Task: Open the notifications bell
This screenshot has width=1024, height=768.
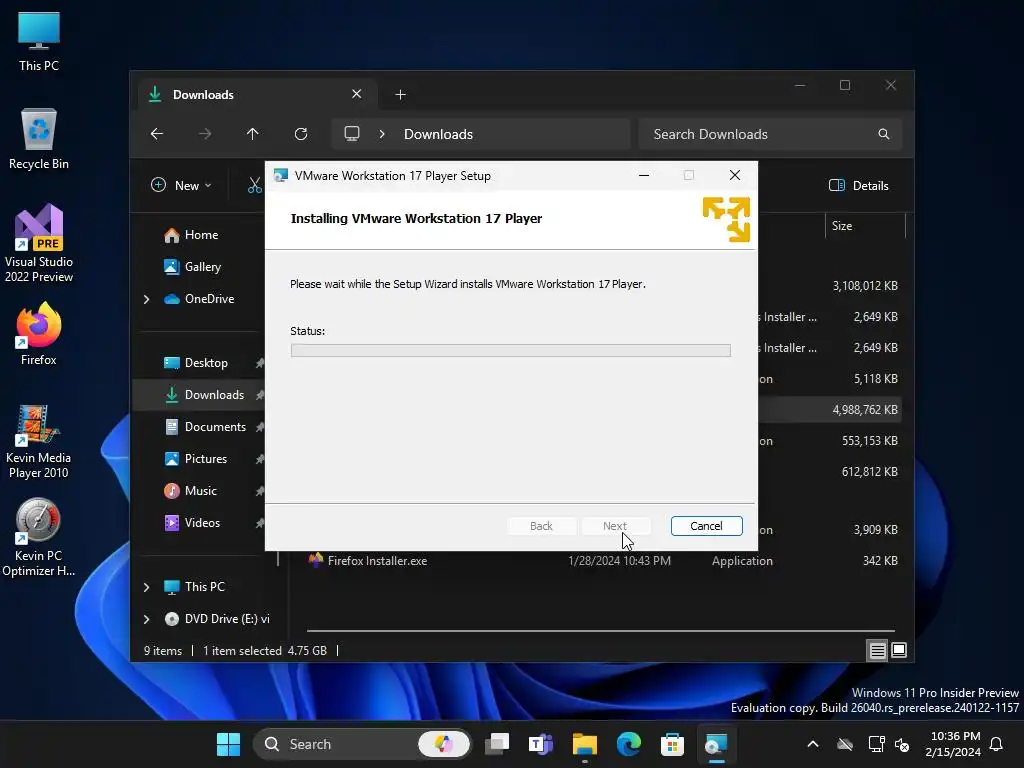Action: click(x=997, y=744)
